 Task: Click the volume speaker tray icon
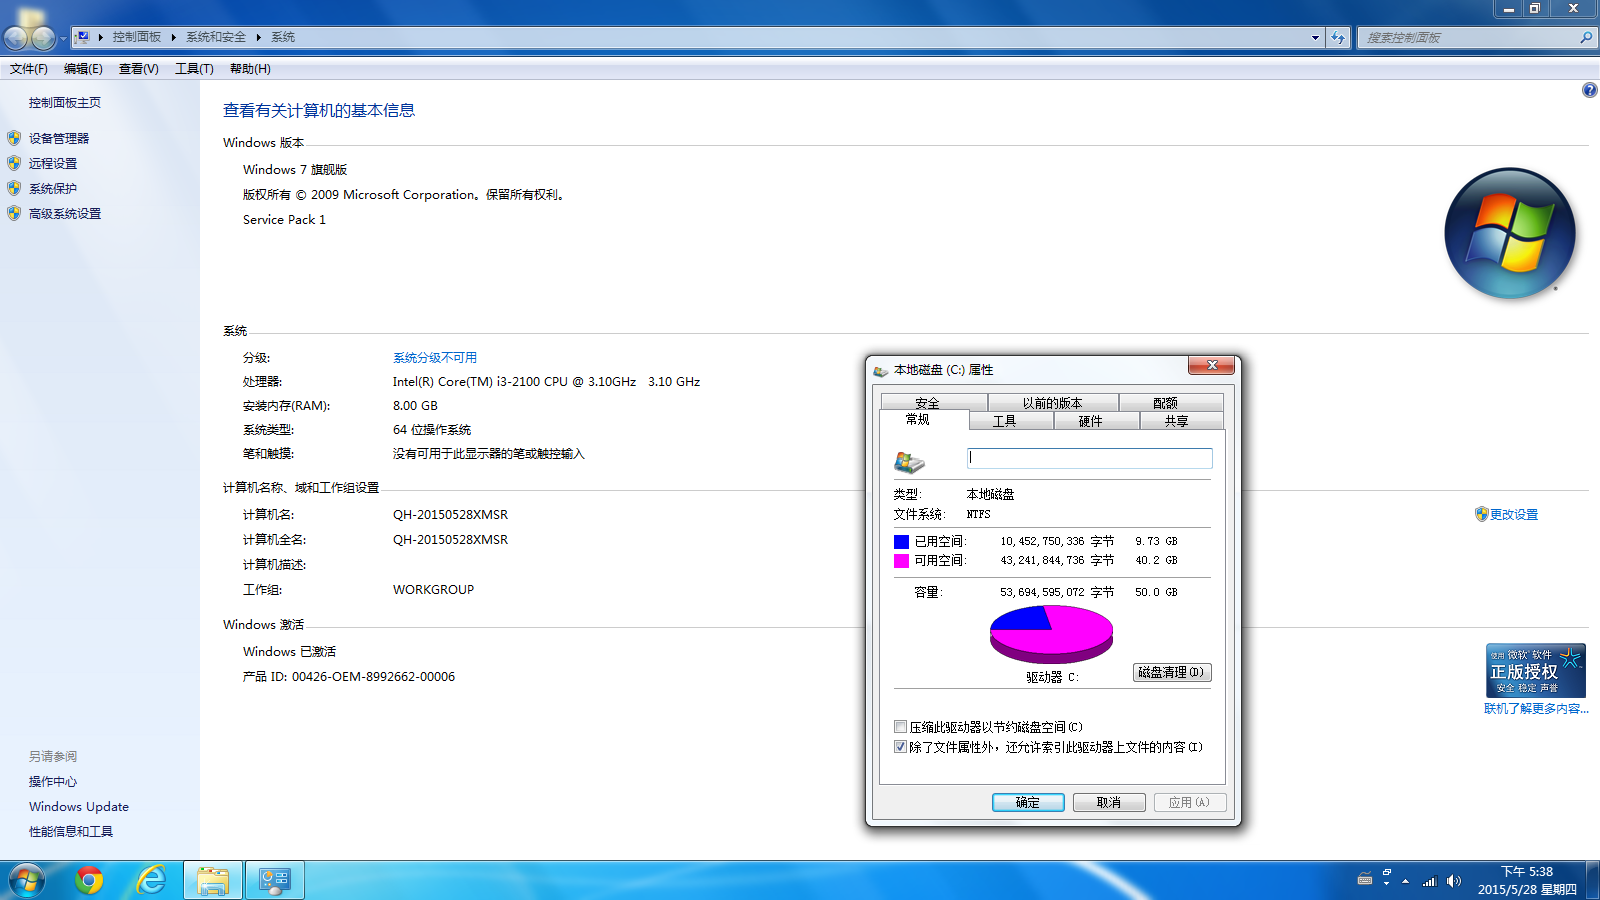click(x=1453, y=881)
